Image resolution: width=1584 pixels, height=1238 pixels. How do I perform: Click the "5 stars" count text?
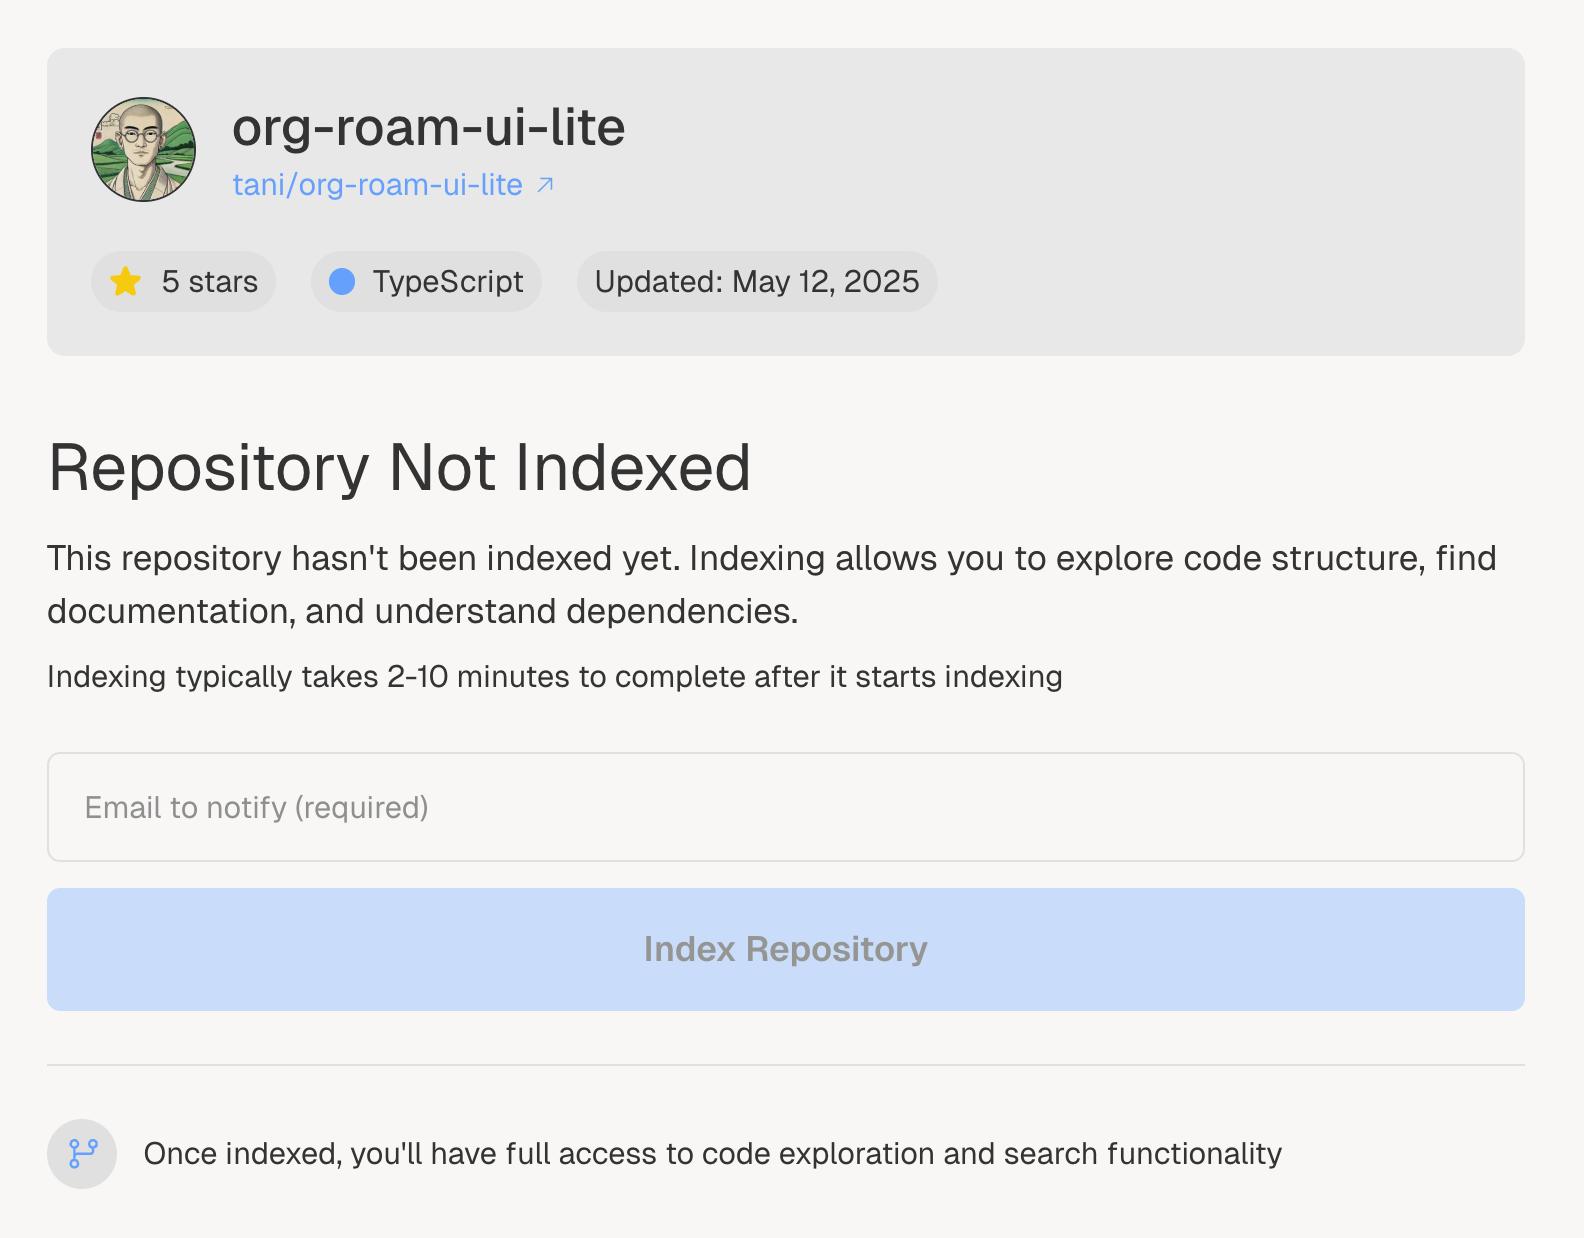210,282
